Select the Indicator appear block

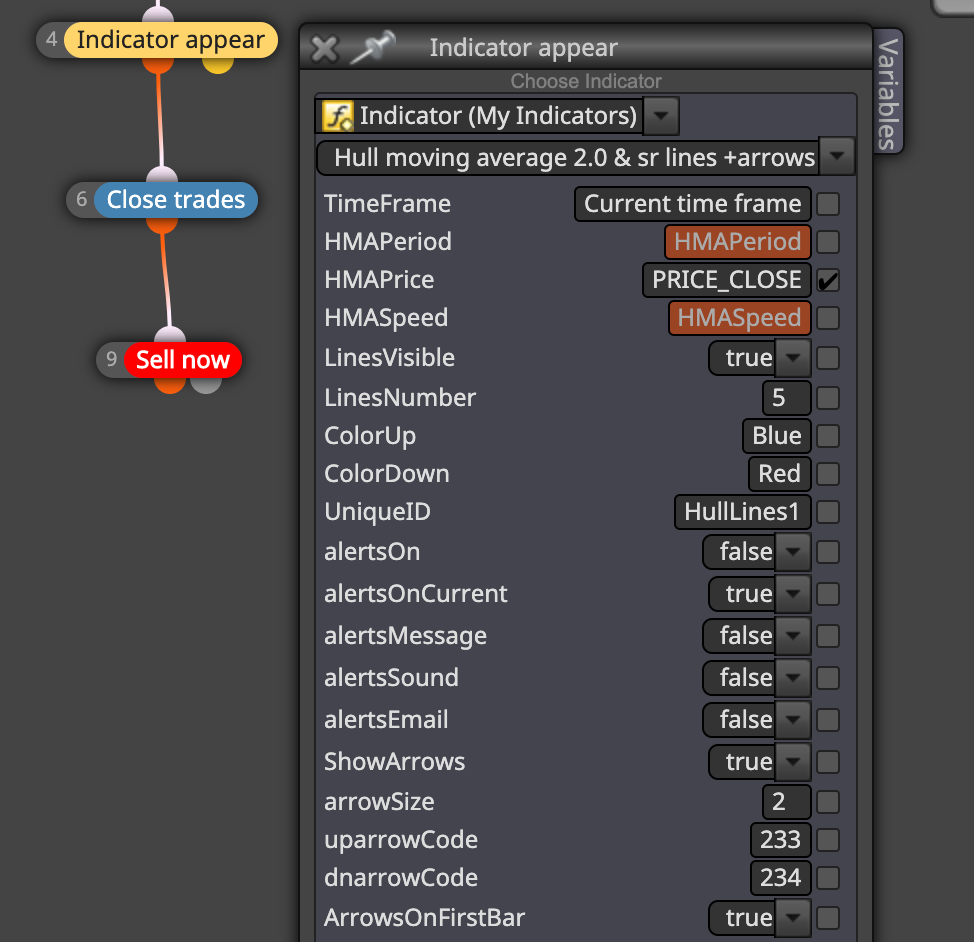[x=171, y=40]
